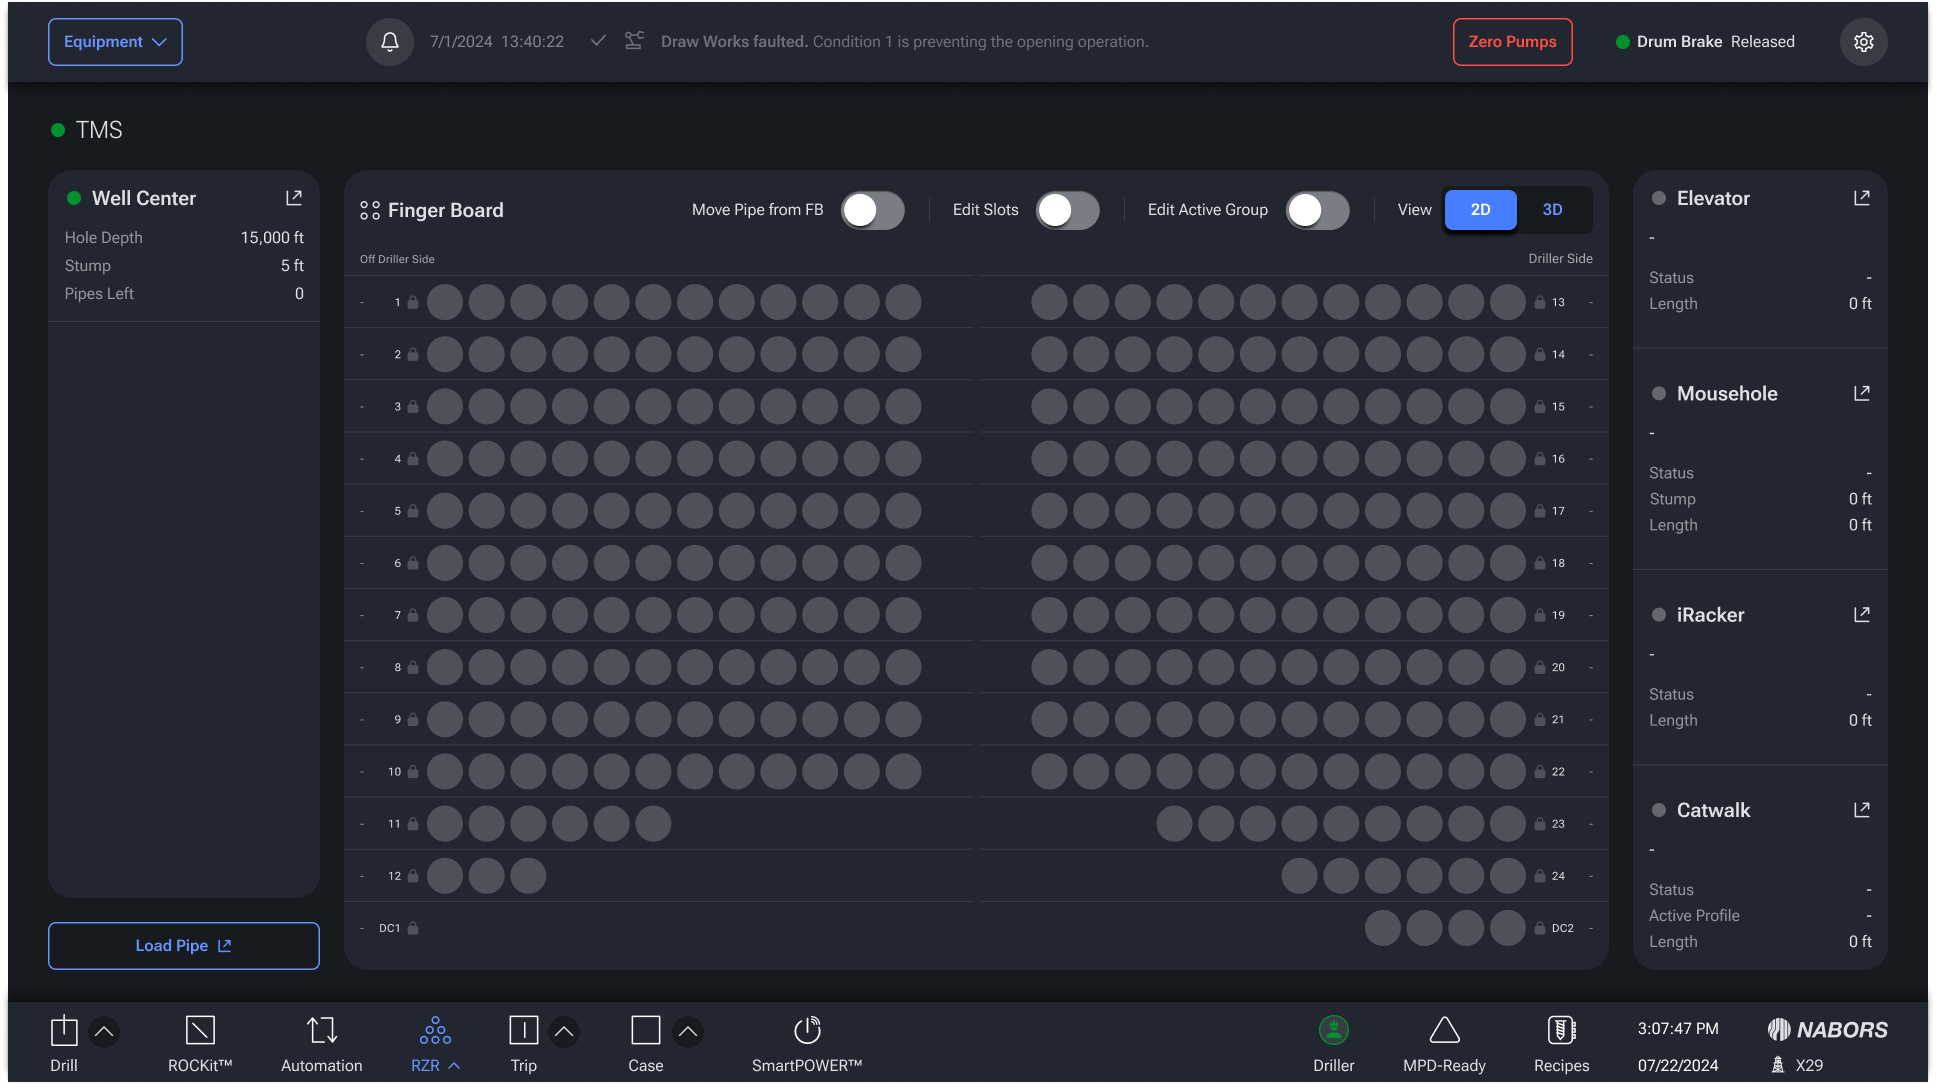Click the draw works fault icon
This screenshot has height=1084, width=1936.
tap(634, 41)
